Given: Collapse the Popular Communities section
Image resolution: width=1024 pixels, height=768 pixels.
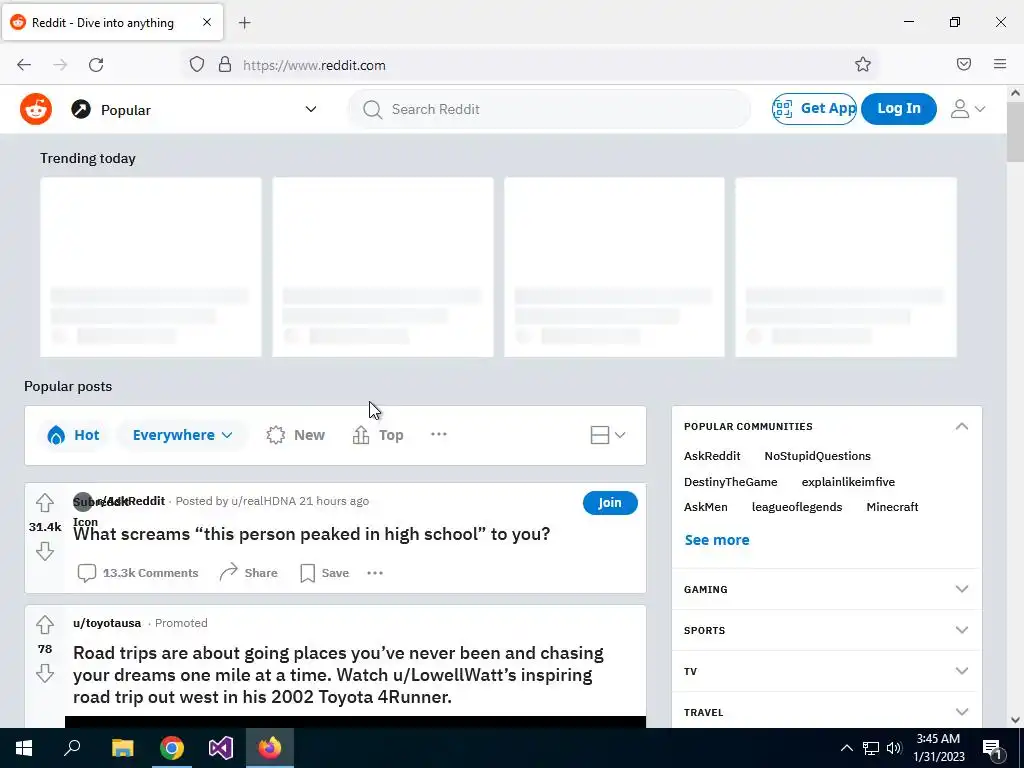Looking at the screenshot, I should click(x=961, y=426).
